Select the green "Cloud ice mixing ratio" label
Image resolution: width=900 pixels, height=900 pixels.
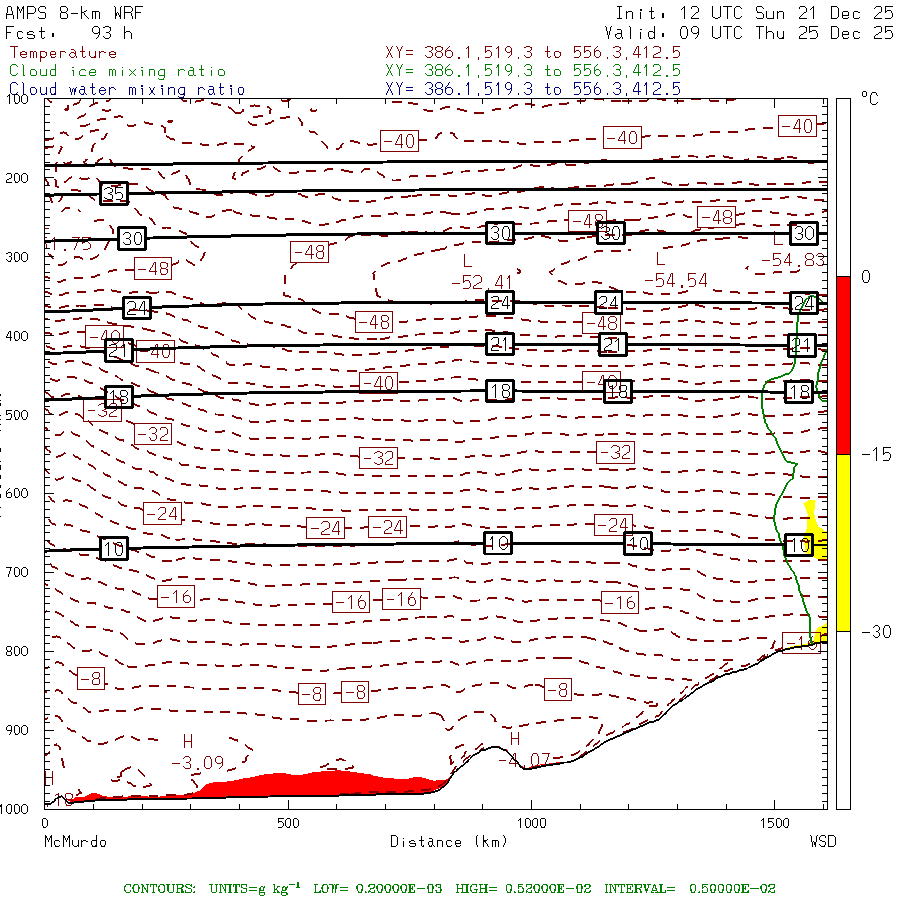pyautogui.click(x=117, y=71)
